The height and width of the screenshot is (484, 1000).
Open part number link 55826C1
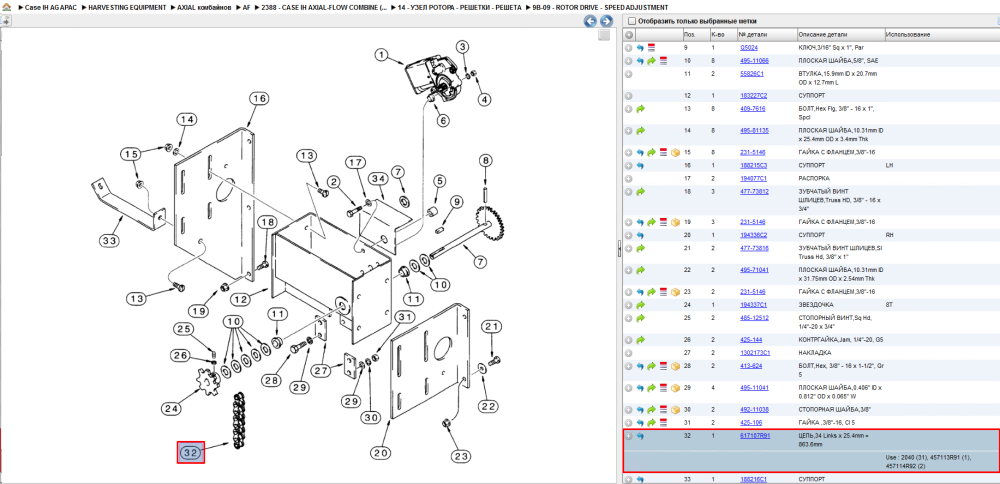coord(751,74)
